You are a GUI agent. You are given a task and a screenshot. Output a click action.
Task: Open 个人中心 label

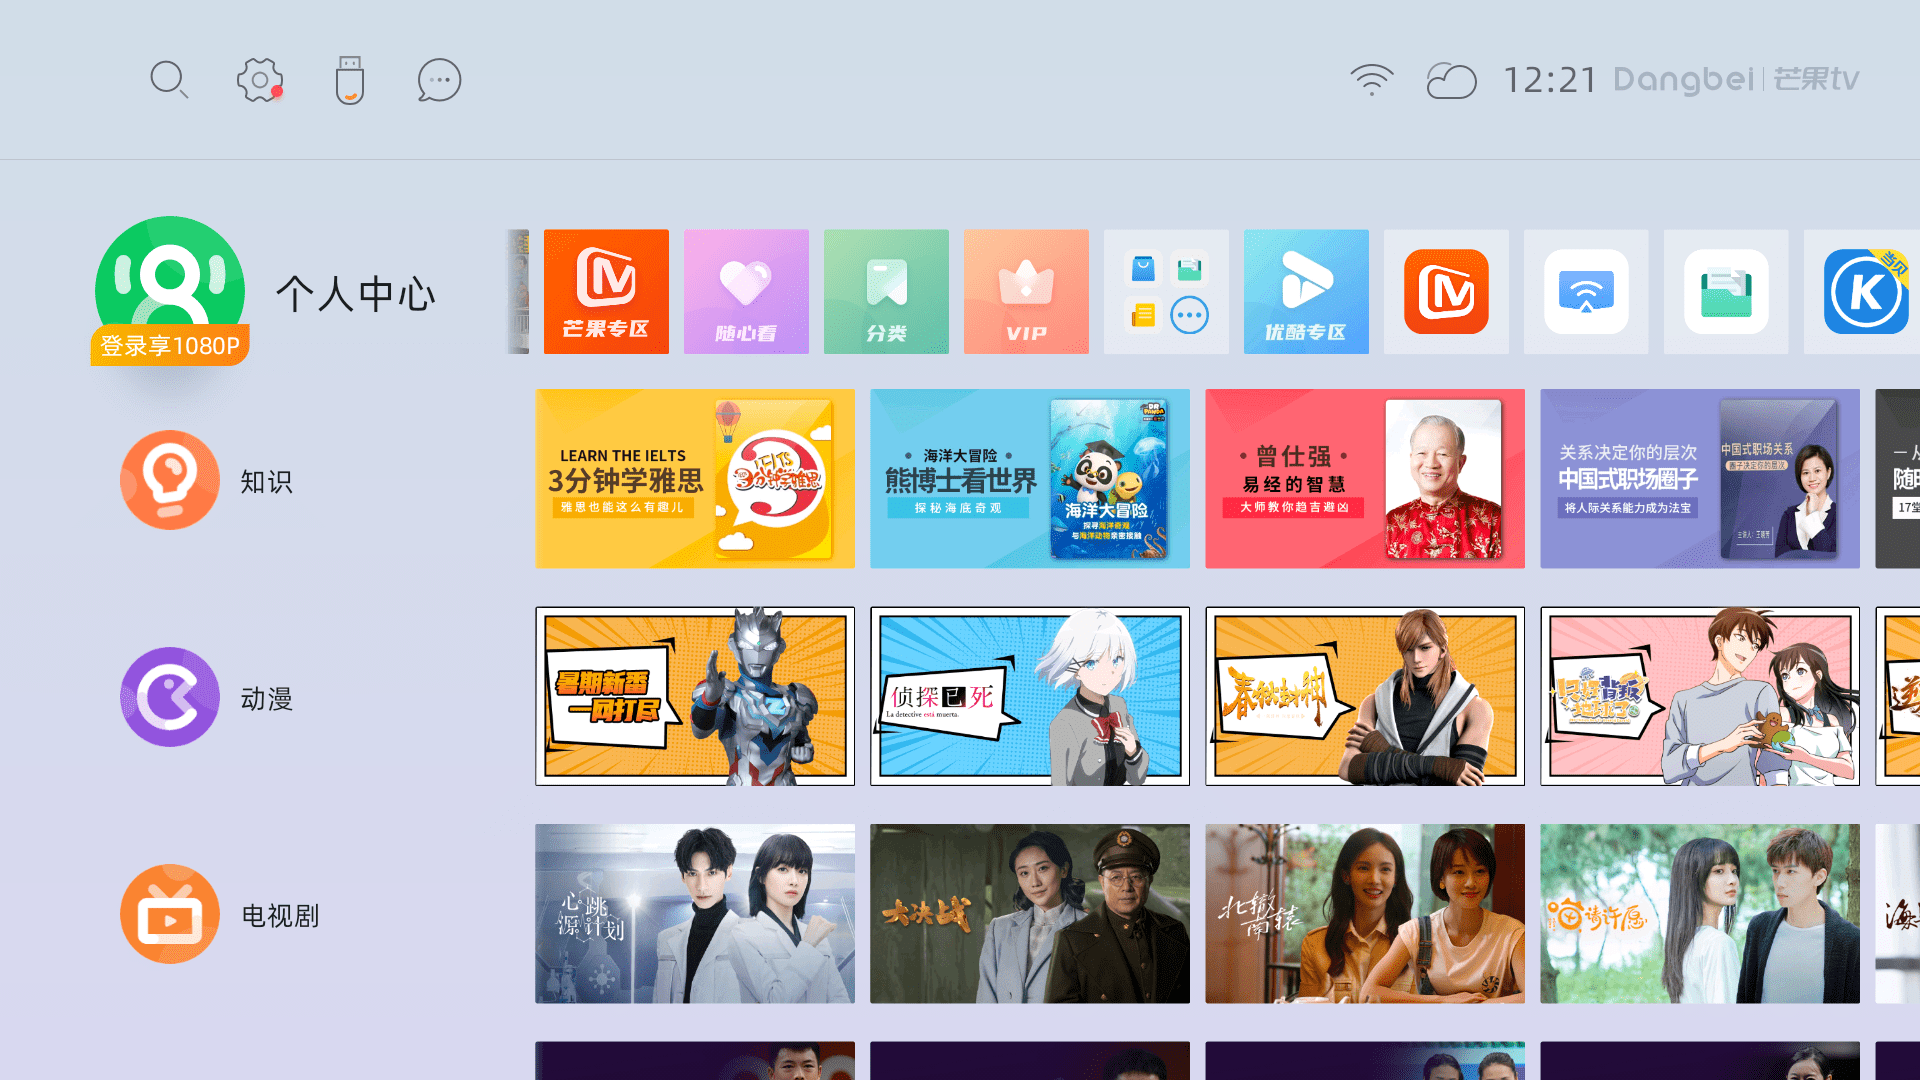tap(356, 294)
